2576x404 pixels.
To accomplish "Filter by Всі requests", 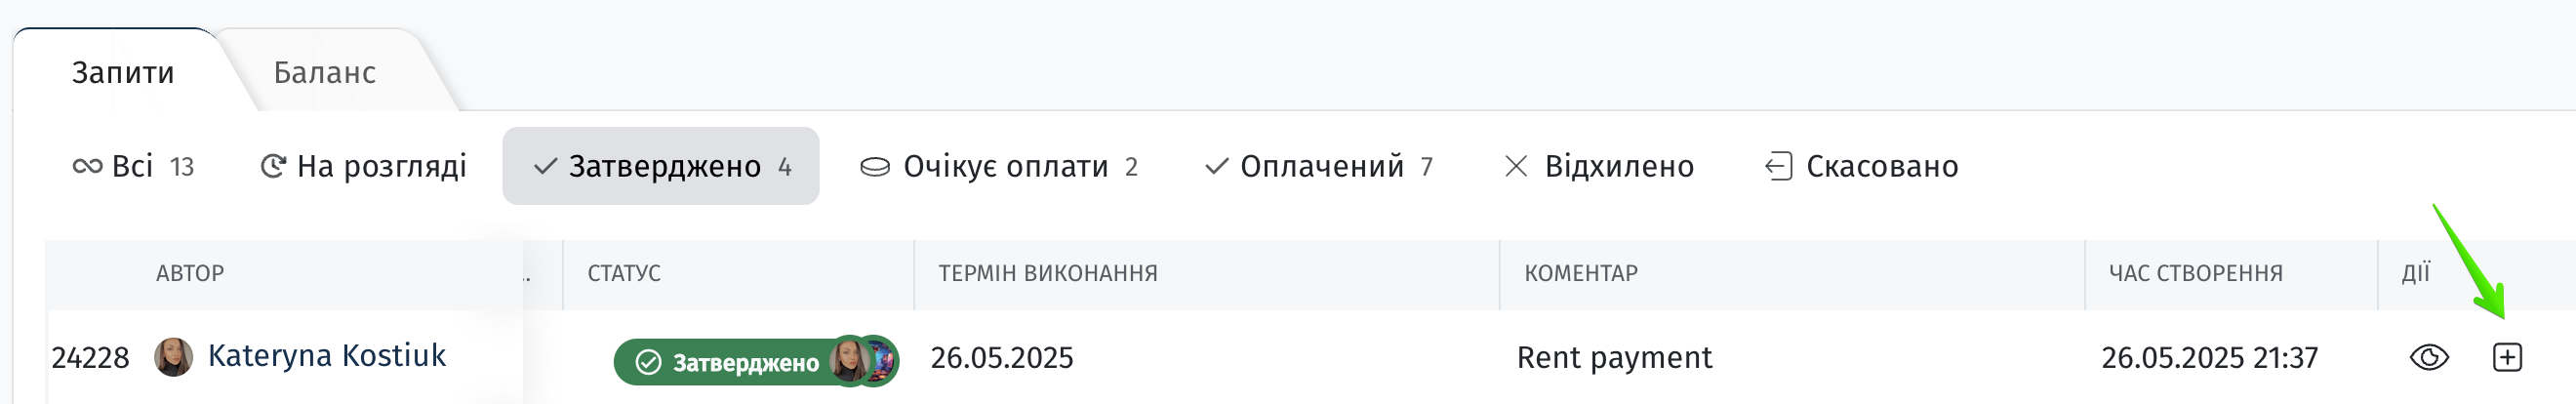I will pos(134,166).
